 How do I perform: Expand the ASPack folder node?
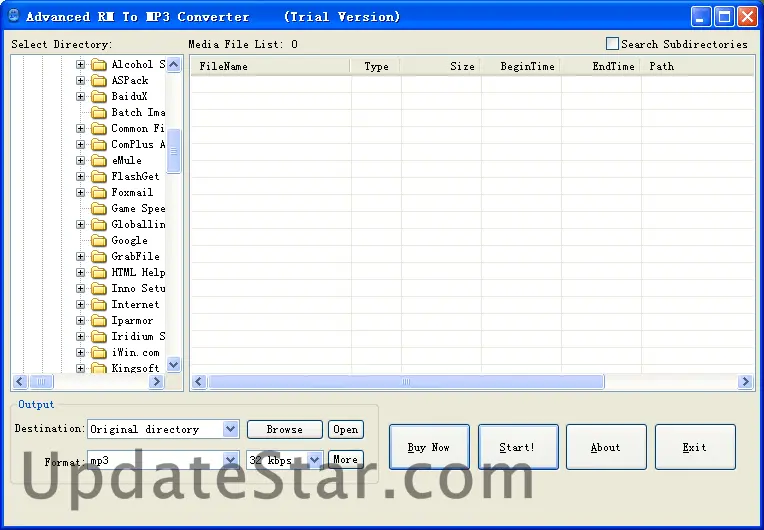coord(80,80)
